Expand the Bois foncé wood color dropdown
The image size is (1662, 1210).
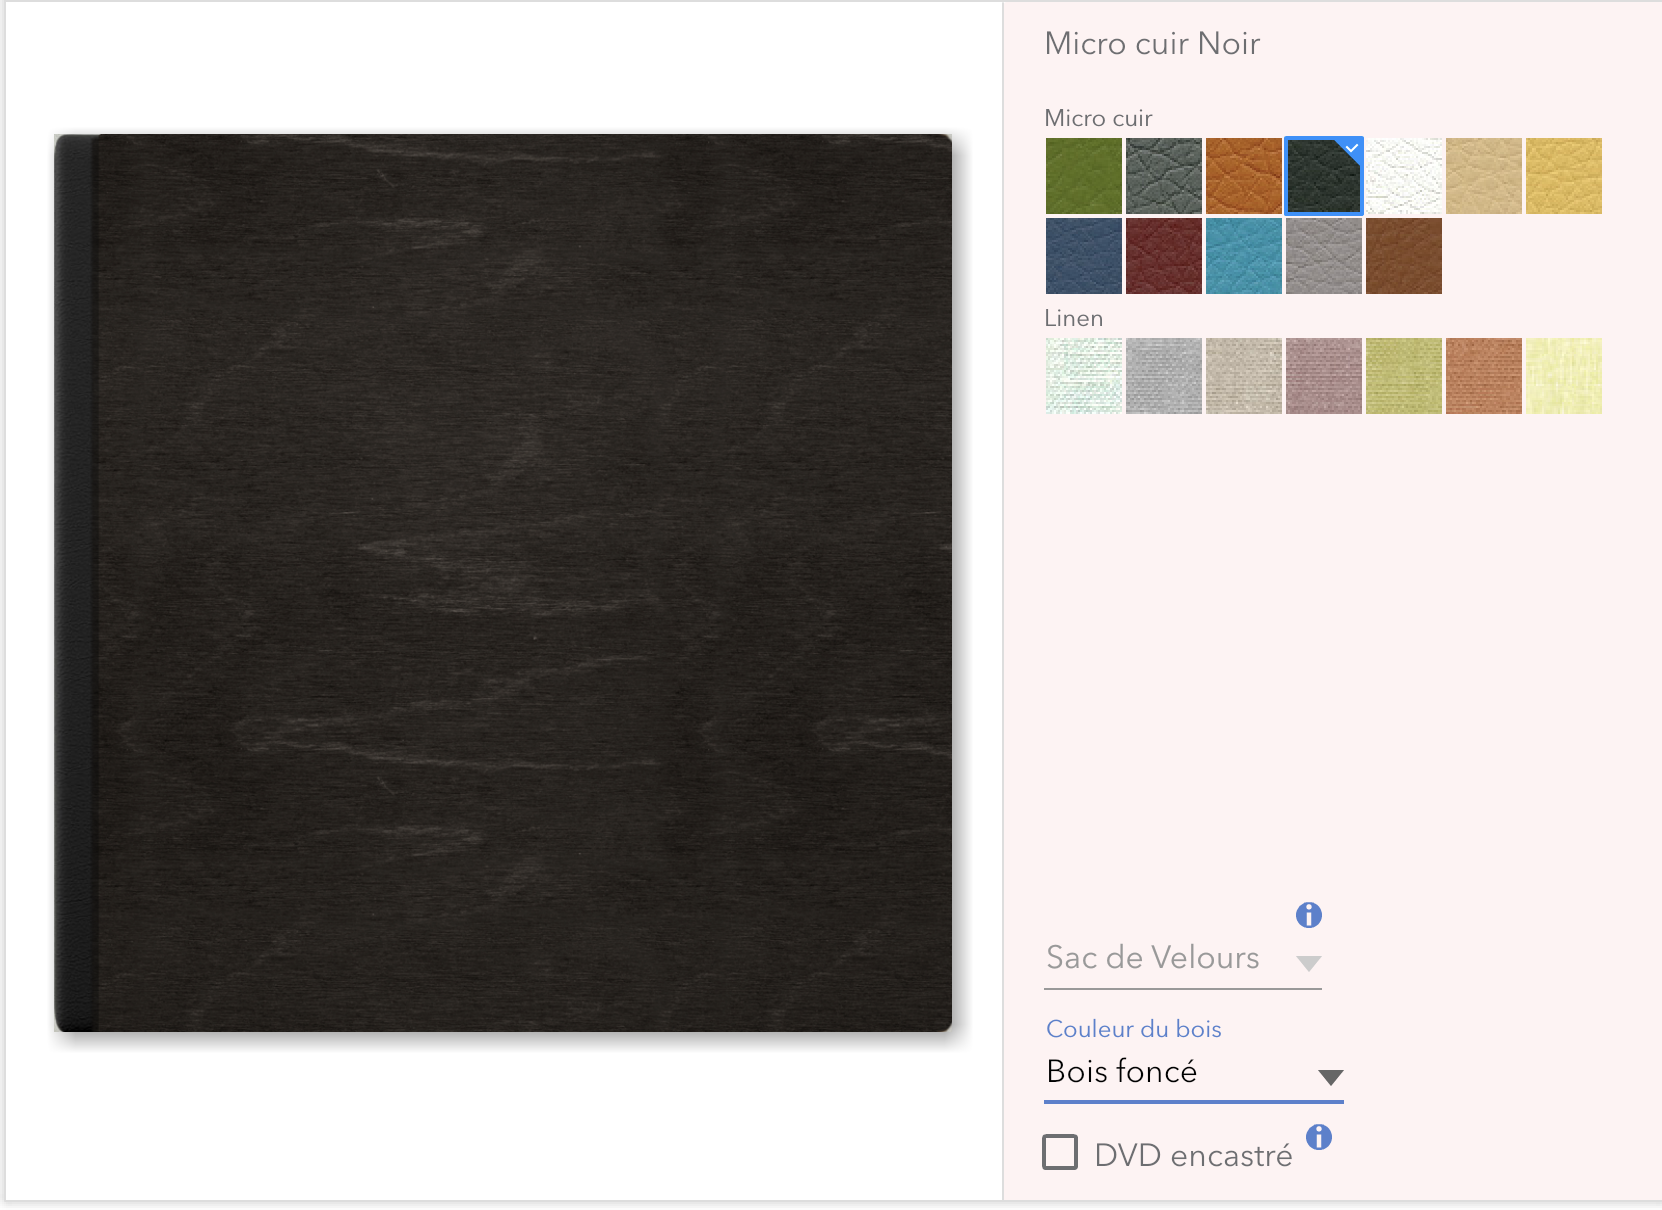1194,1074
